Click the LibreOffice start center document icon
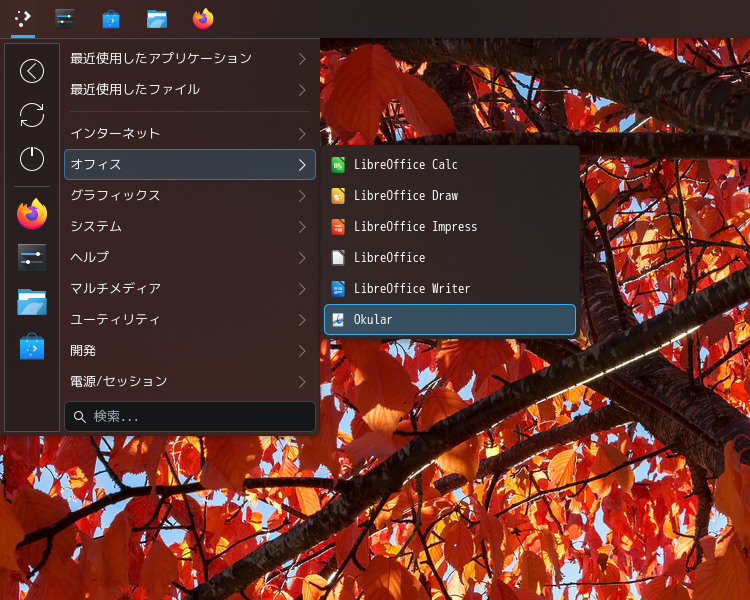Screen dimensions: 750x600 tap(338, 257)
